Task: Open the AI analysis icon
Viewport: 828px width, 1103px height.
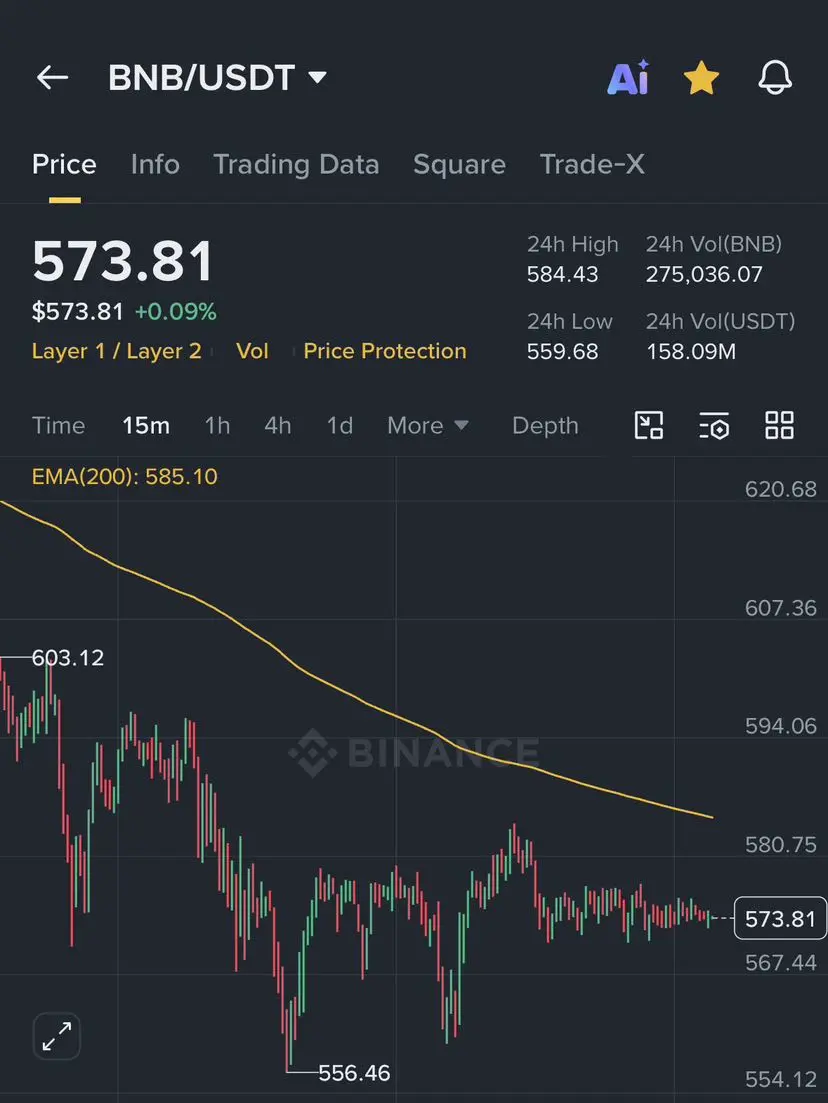Action: pyautogui.click(x=628, y=77)
